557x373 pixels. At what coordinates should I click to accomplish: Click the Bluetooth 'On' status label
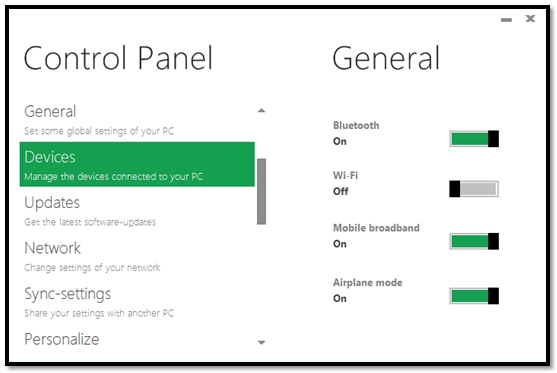tap(340, 141)
